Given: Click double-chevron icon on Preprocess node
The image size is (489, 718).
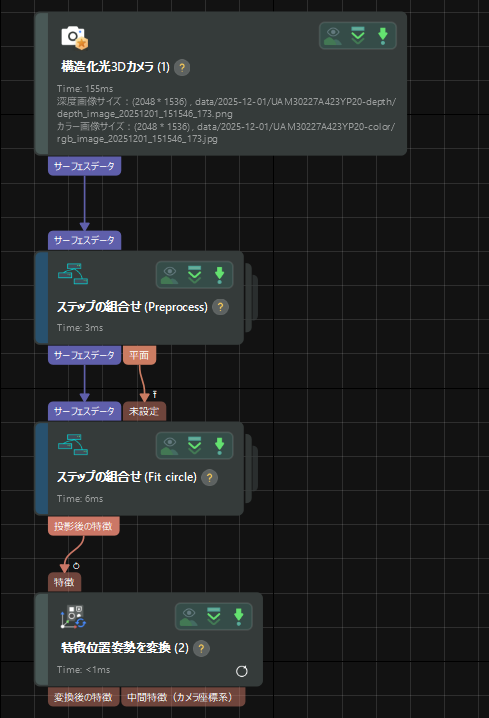Looking at the screenshot, I should [x=195, y=275].
